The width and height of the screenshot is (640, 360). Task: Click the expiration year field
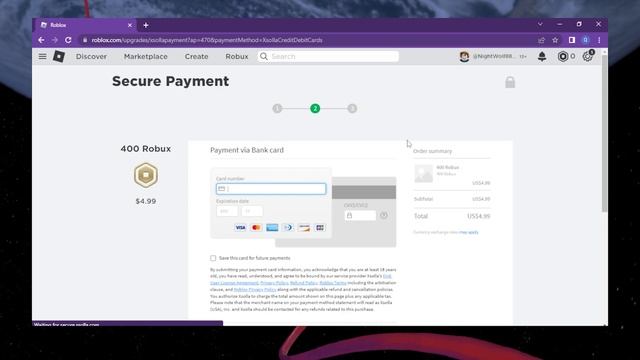pyautogui.click(x=252, y=211)
